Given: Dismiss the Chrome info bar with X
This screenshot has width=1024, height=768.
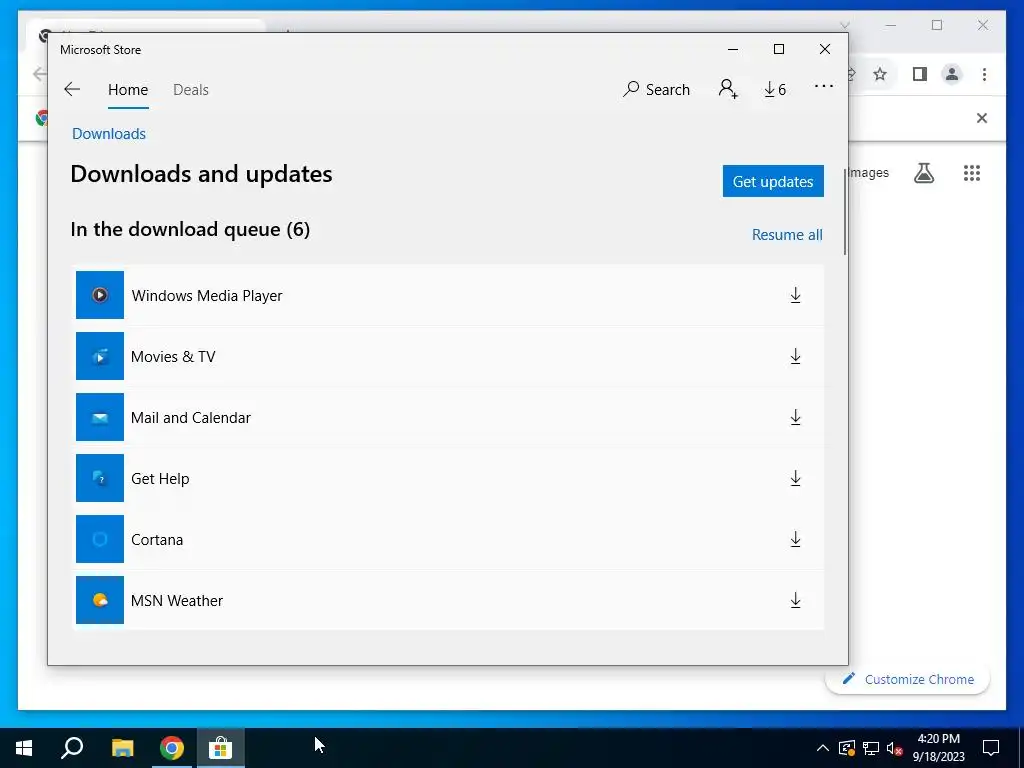Looking at the screenshot, I should [x=982, y=118].
